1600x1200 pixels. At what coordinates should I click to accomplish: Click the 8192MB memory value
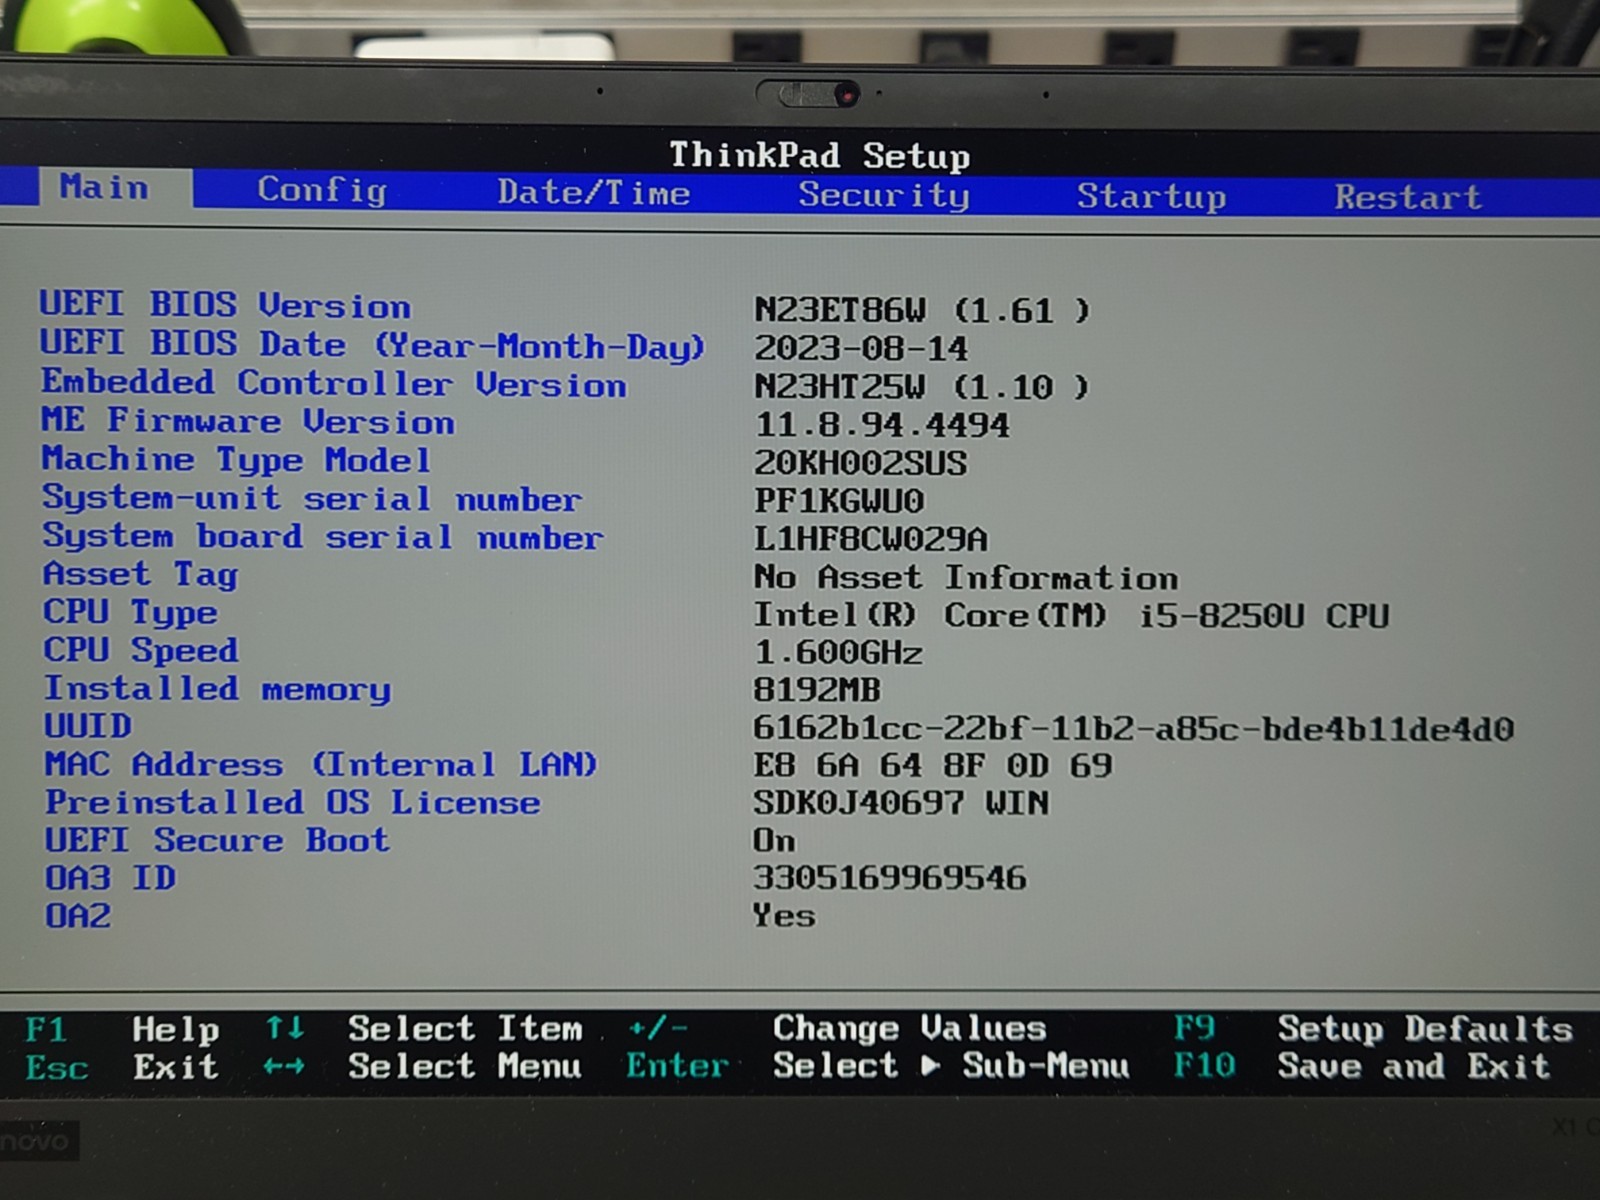click(x=817, y=690)
